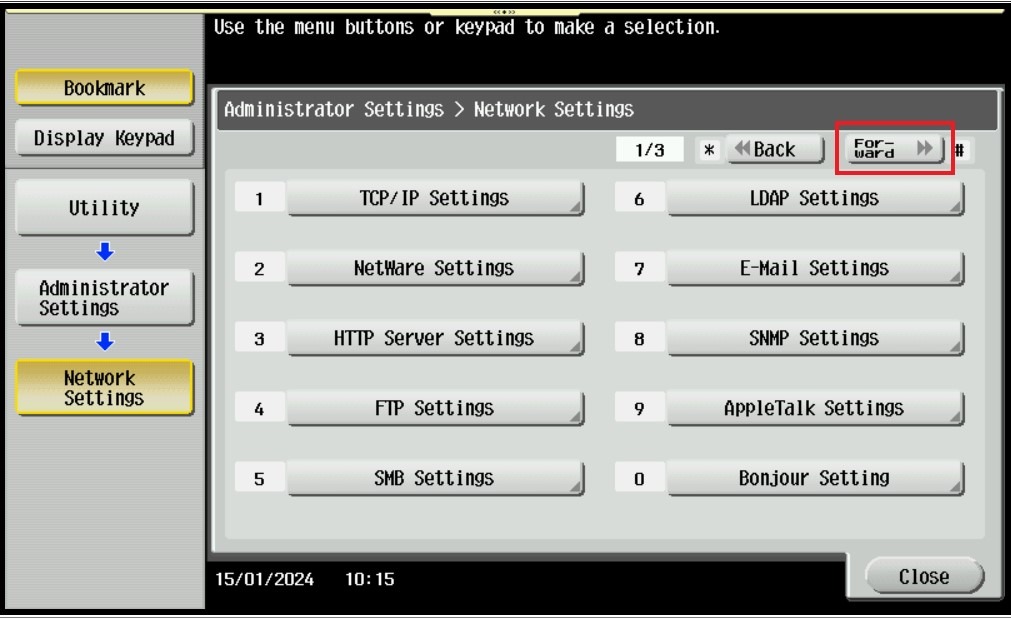The width and height of the screenshot is (1011, 619).
Task: Navigate to Administrator Settings in sidebar
Action: coord(104,298)
